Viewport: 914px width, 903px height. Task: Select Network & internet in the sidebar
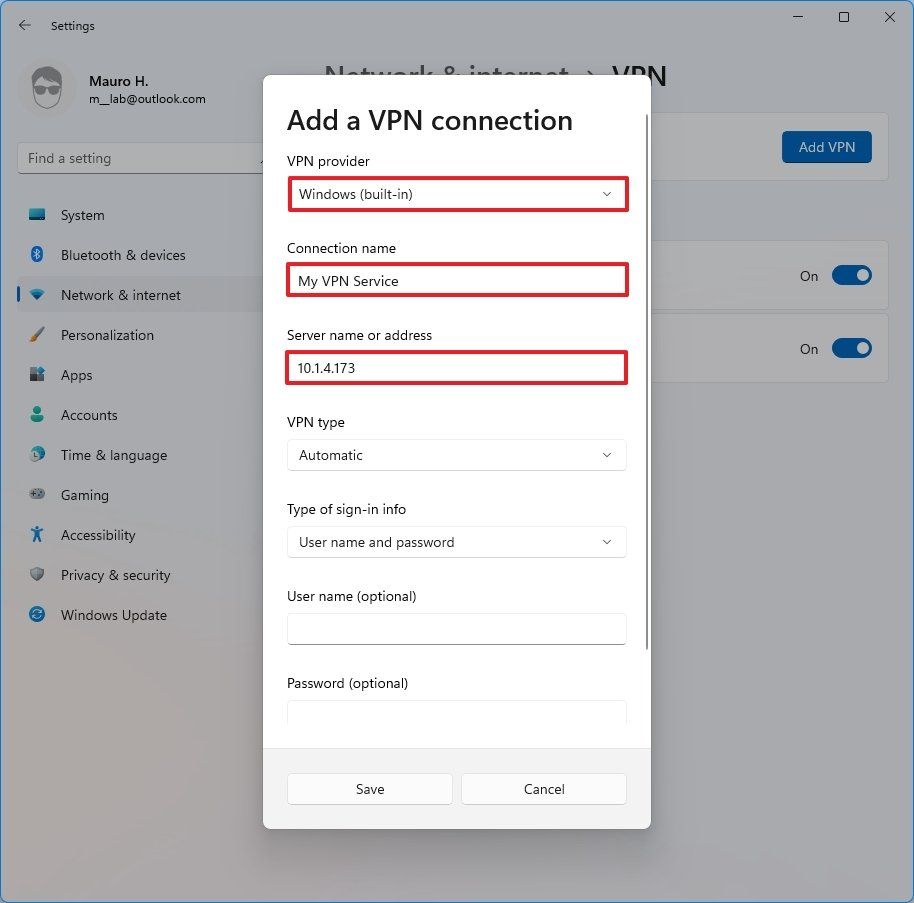(x=120, y=295)
